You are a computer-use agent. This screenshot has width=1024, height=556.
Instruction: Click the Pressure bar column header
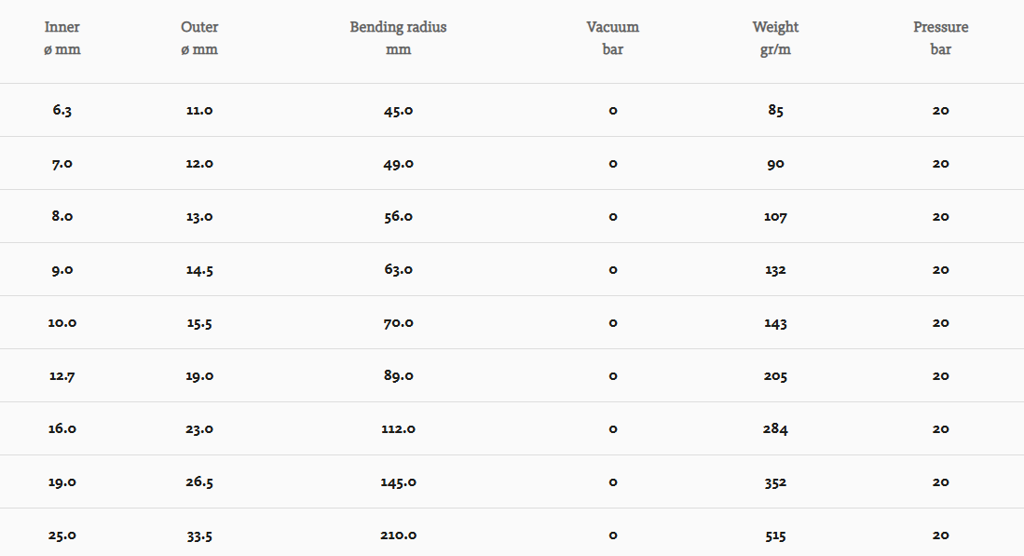pos(940,38)
